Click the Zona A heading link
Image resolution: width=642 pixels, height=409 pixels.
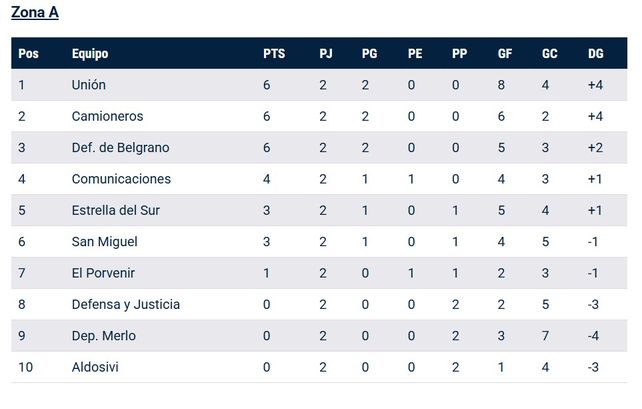point(35,12)
